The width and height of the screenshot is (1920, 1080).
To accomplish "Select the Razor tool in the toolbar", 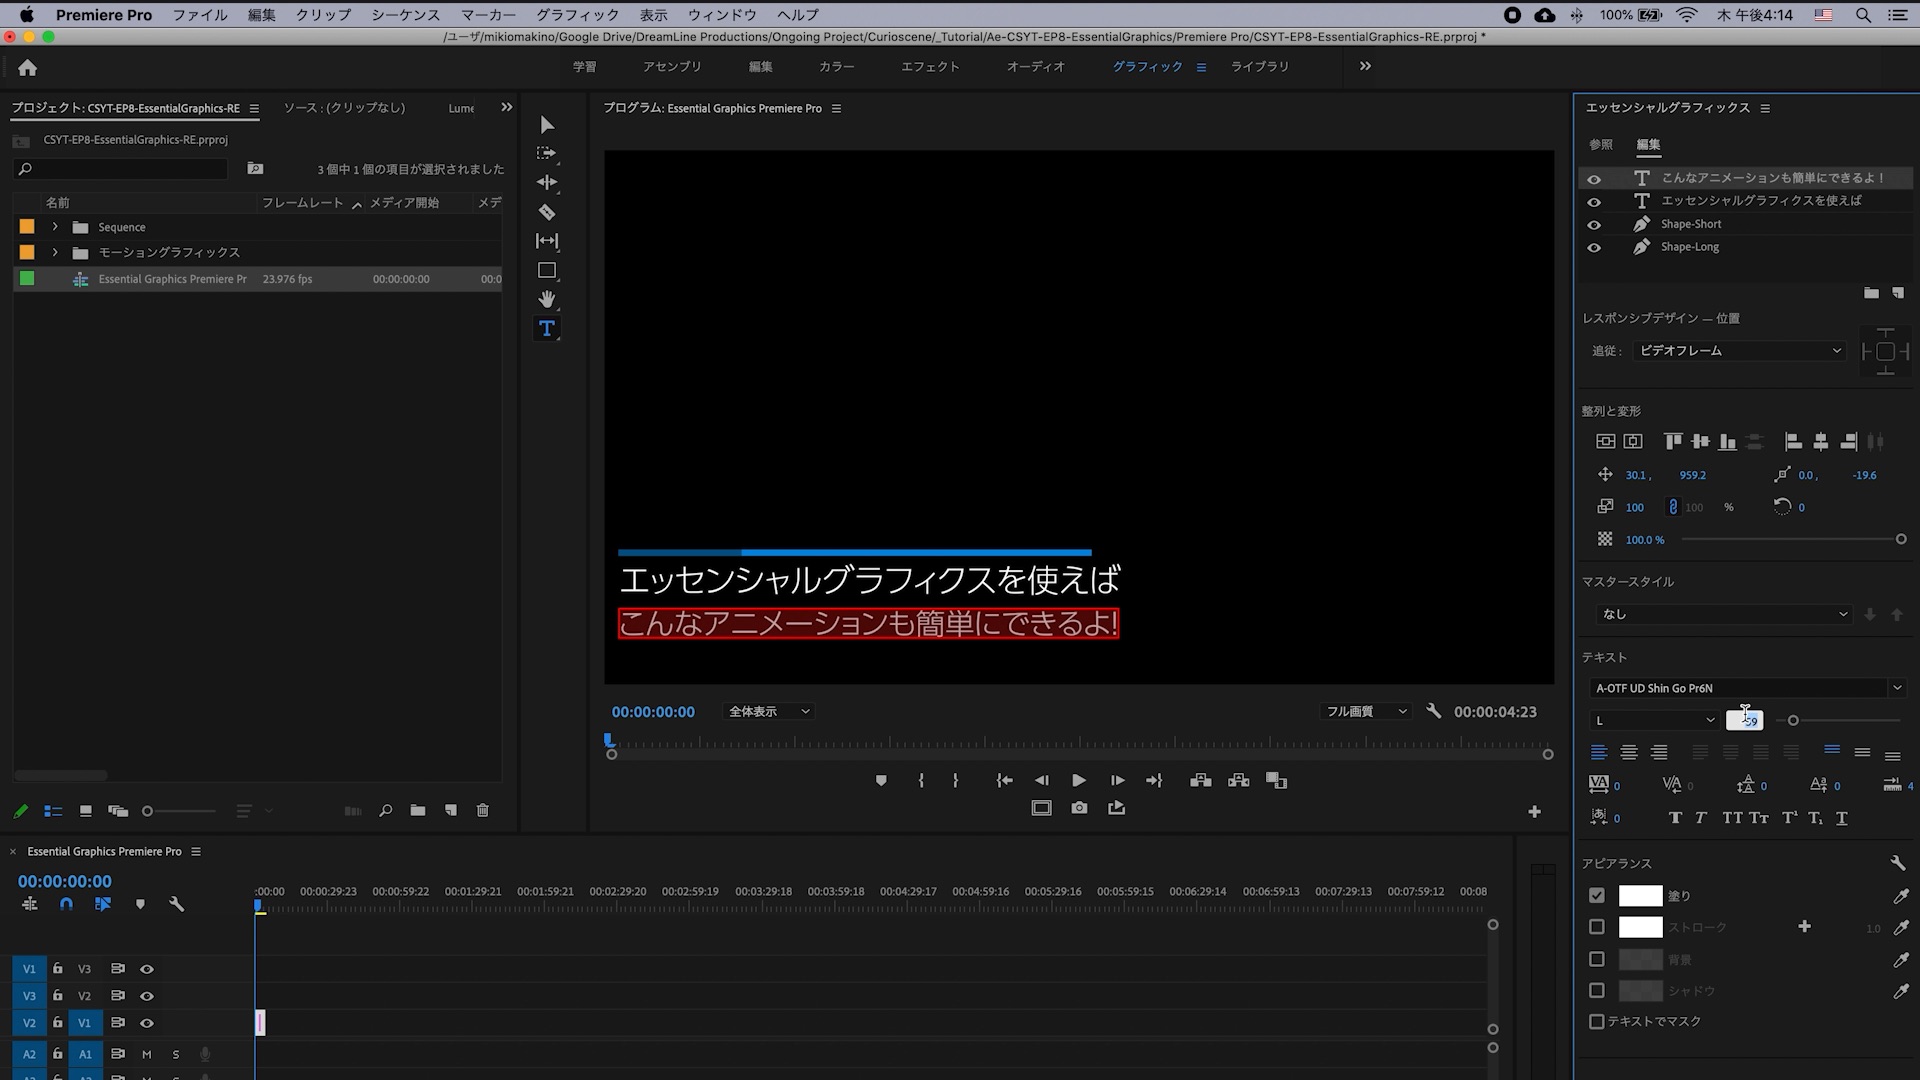I will coord(546,212).
